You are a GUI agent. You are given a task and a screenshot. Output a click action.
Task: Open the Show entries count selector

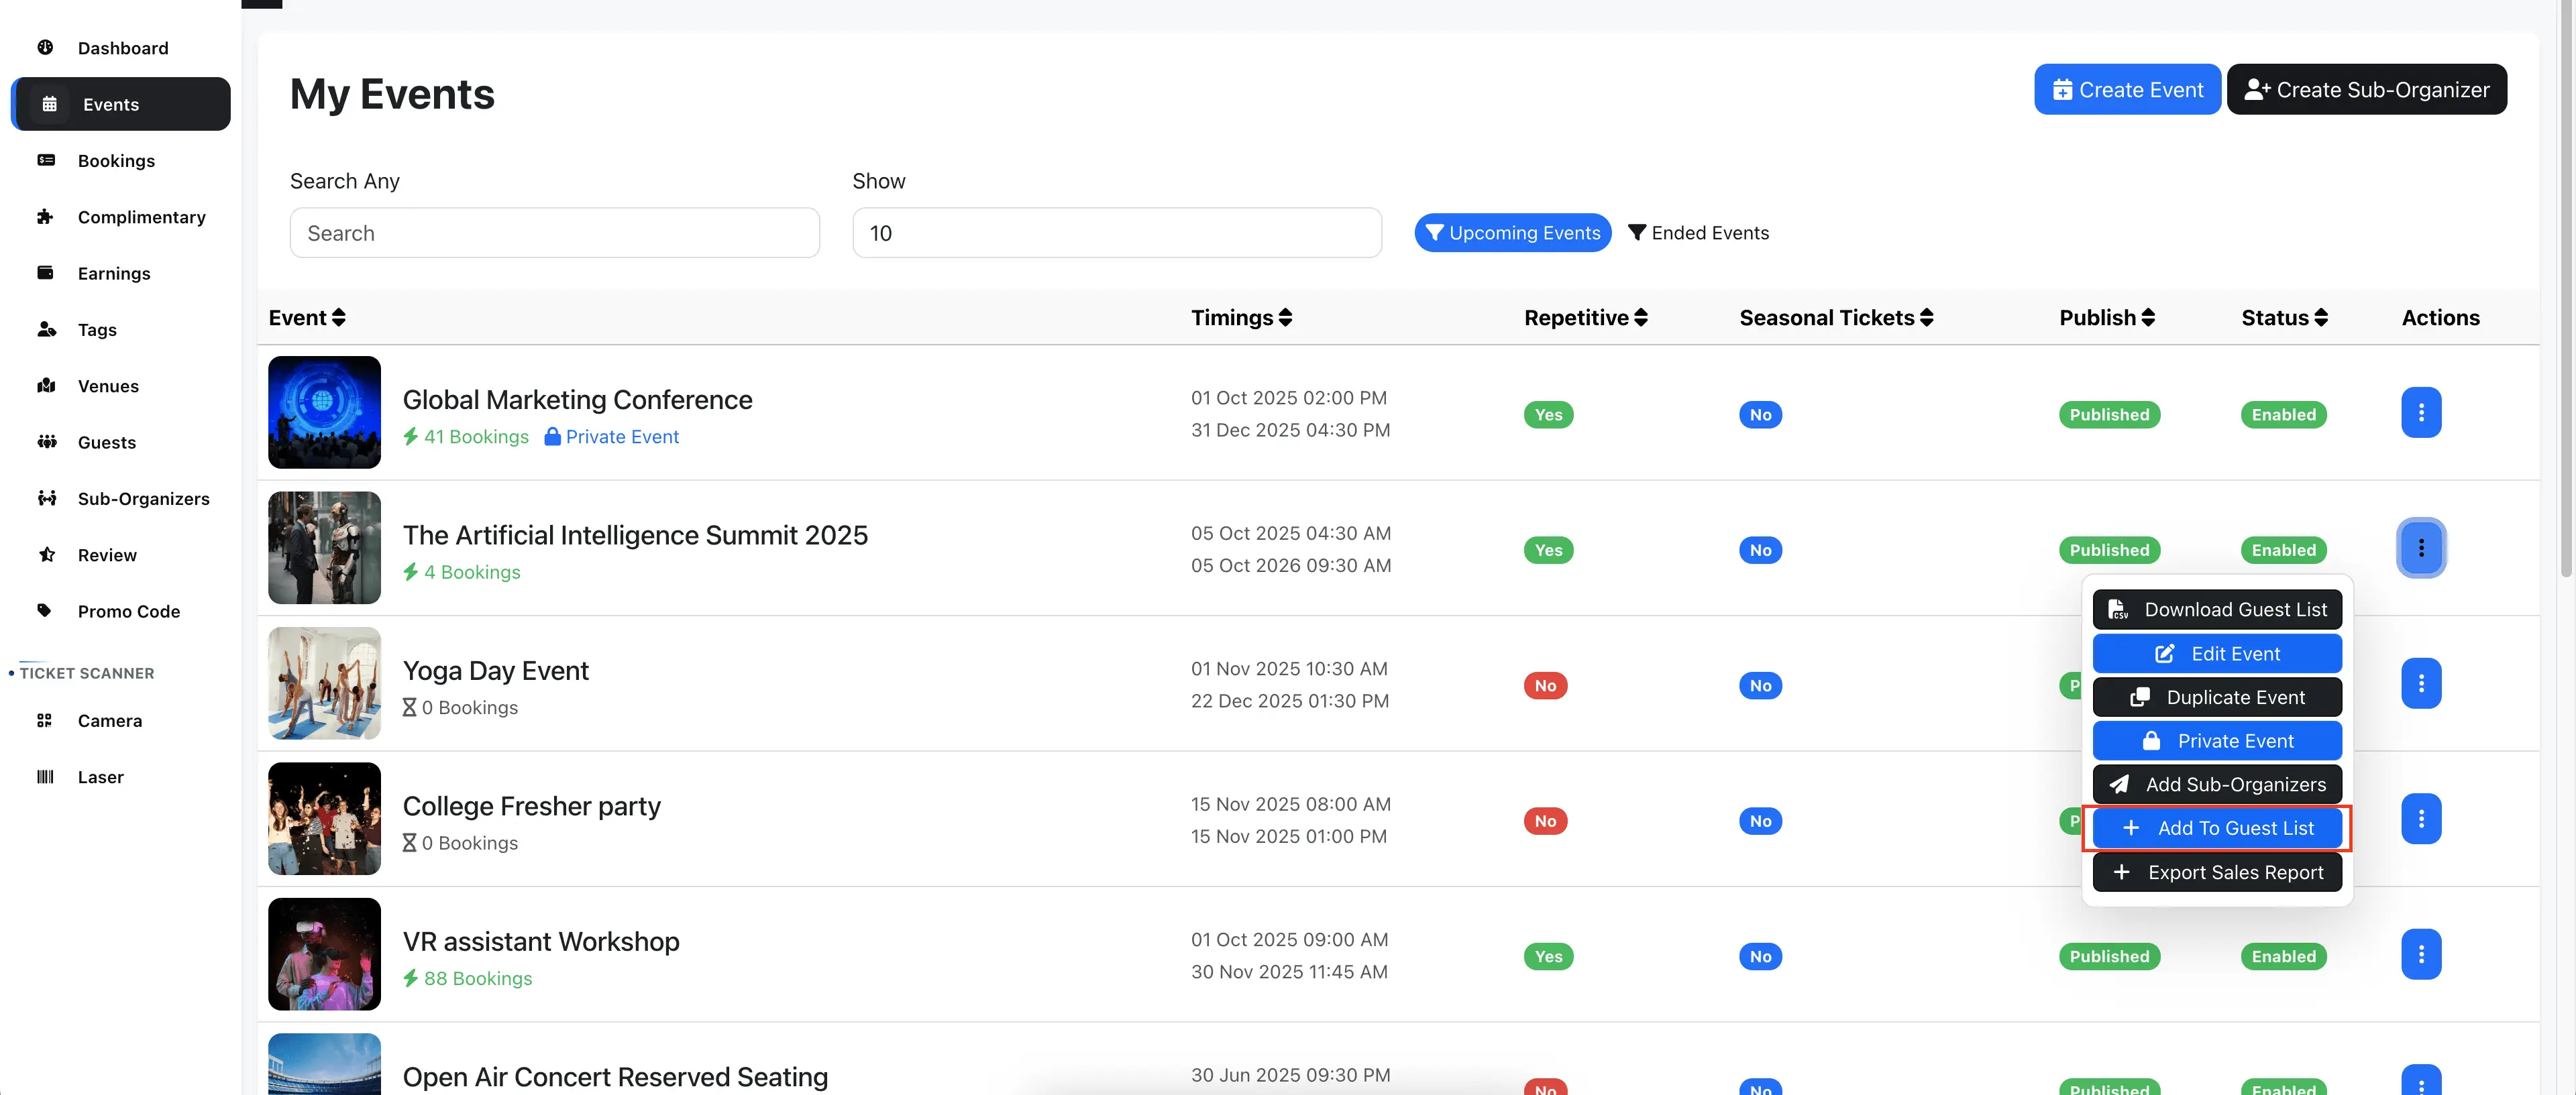[x=1117, y=232]
